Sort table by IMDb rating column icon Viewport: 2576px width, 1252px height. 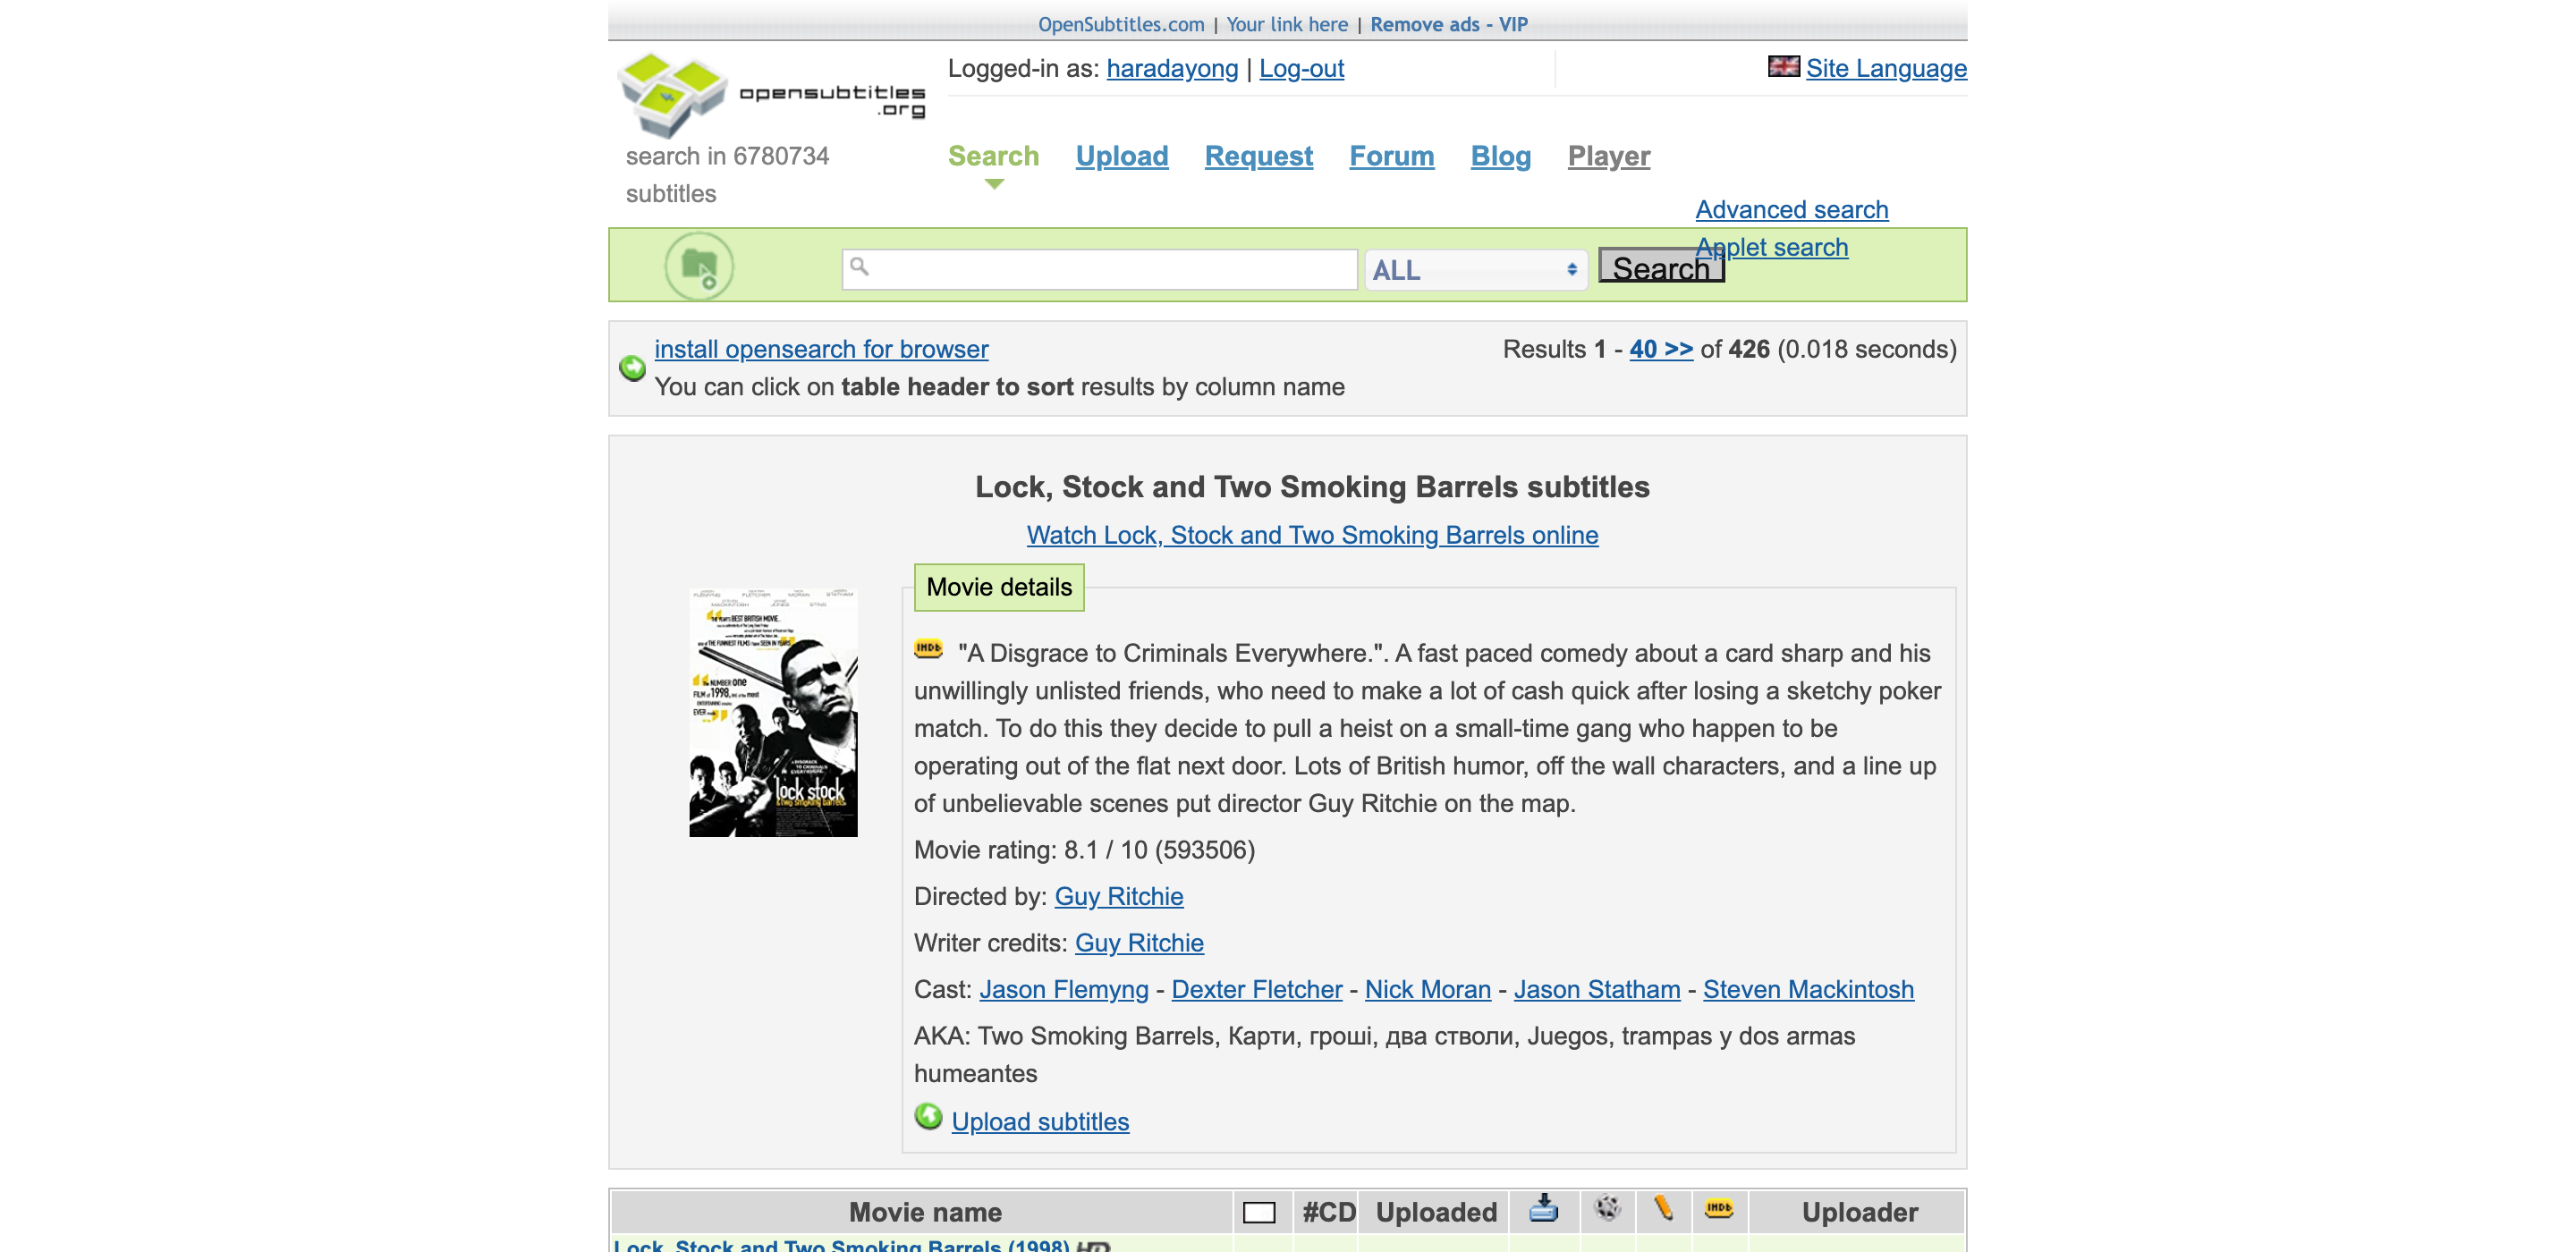(1719, 1209)
